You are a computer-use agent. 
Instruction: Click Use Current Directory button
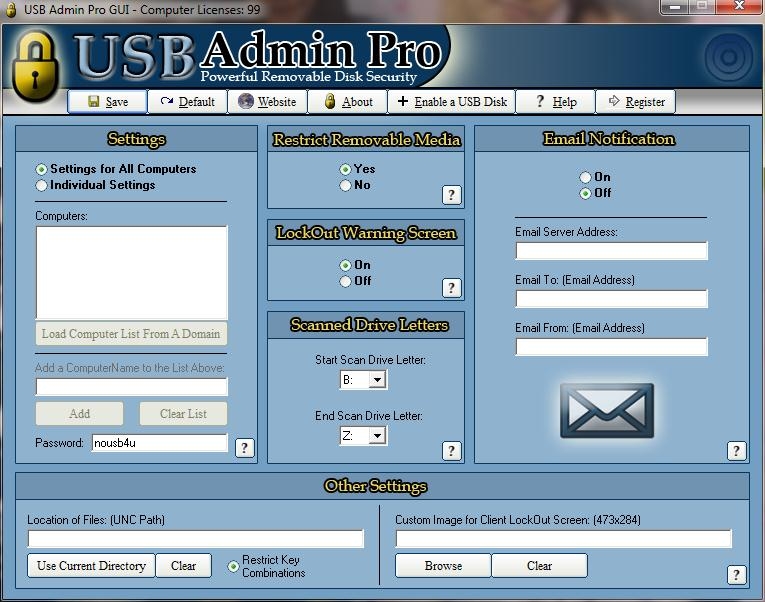tap(91, 566)
